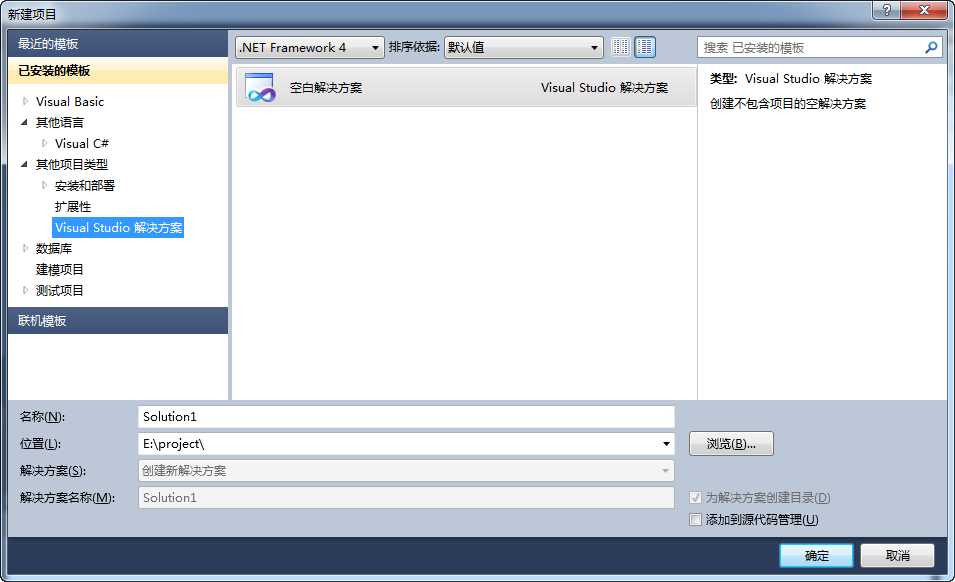Select the 建模项目 tree item
Viewport: 955px width, 582px height.
[x=59, y=269]
